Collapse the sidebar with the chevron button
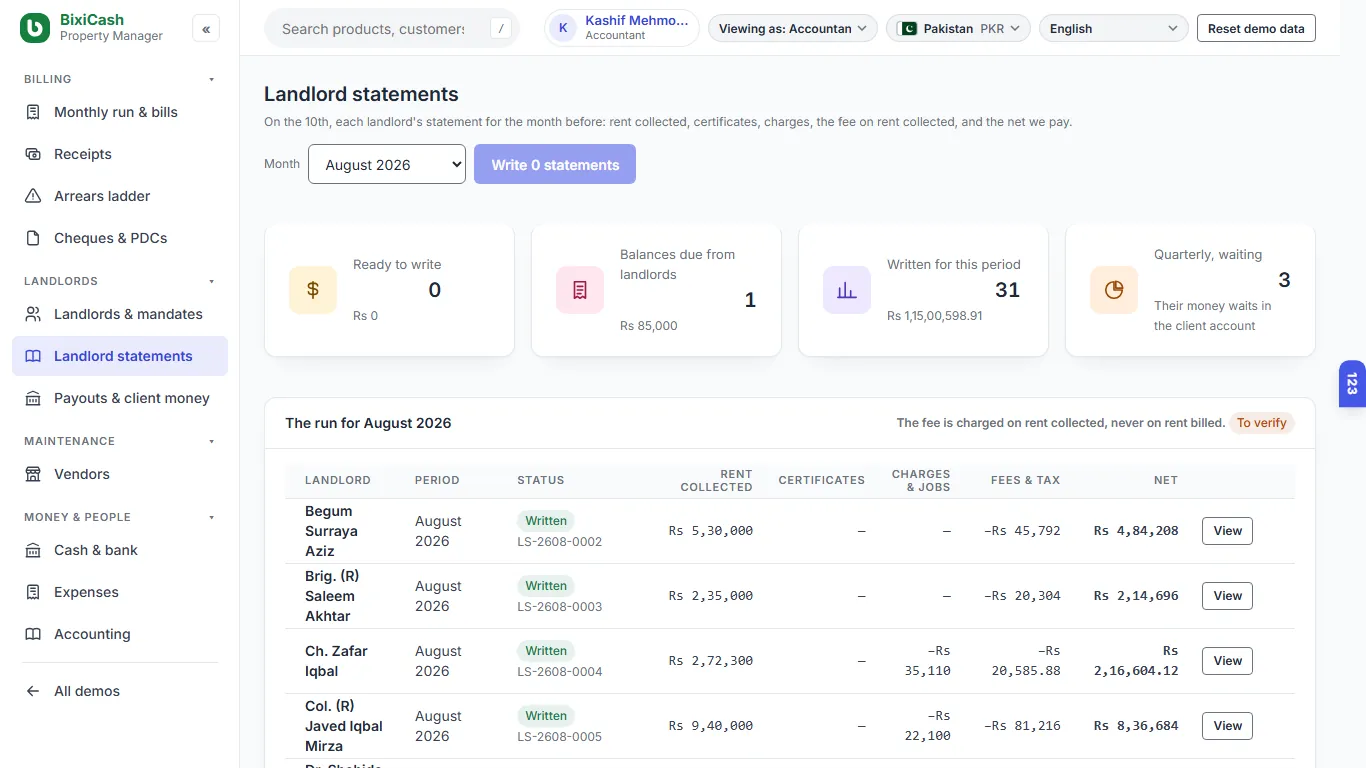Screen dimensions: 1366x768 coord(206,29)
